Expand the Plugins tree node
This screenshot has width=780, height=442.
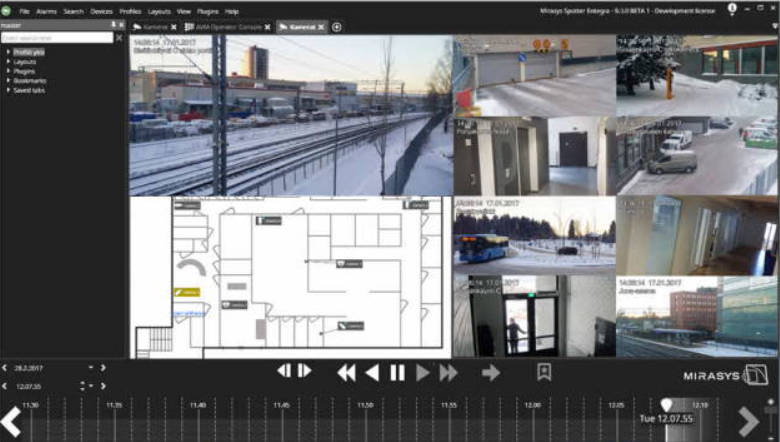9,71
